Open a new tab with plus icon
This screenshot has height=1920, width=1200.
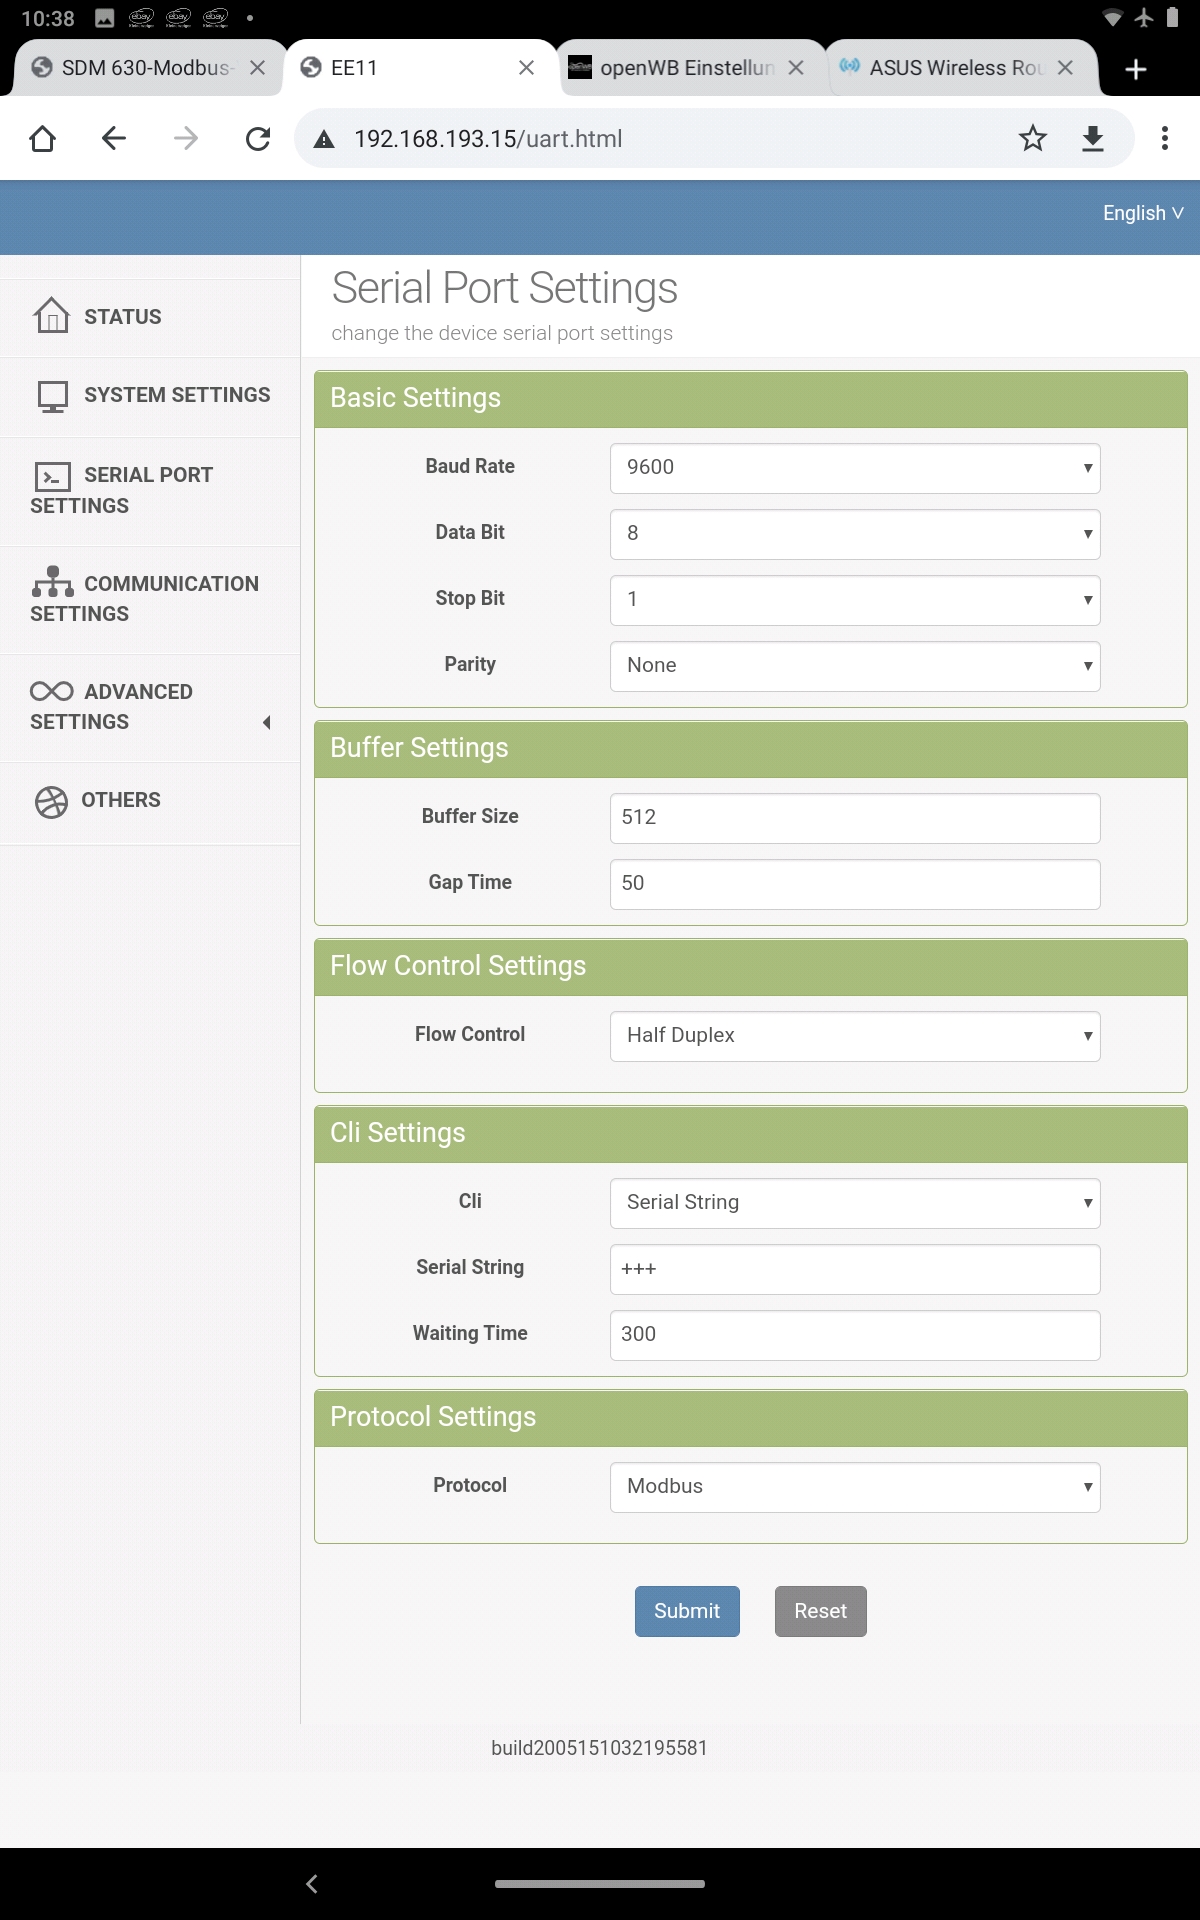1135,69
